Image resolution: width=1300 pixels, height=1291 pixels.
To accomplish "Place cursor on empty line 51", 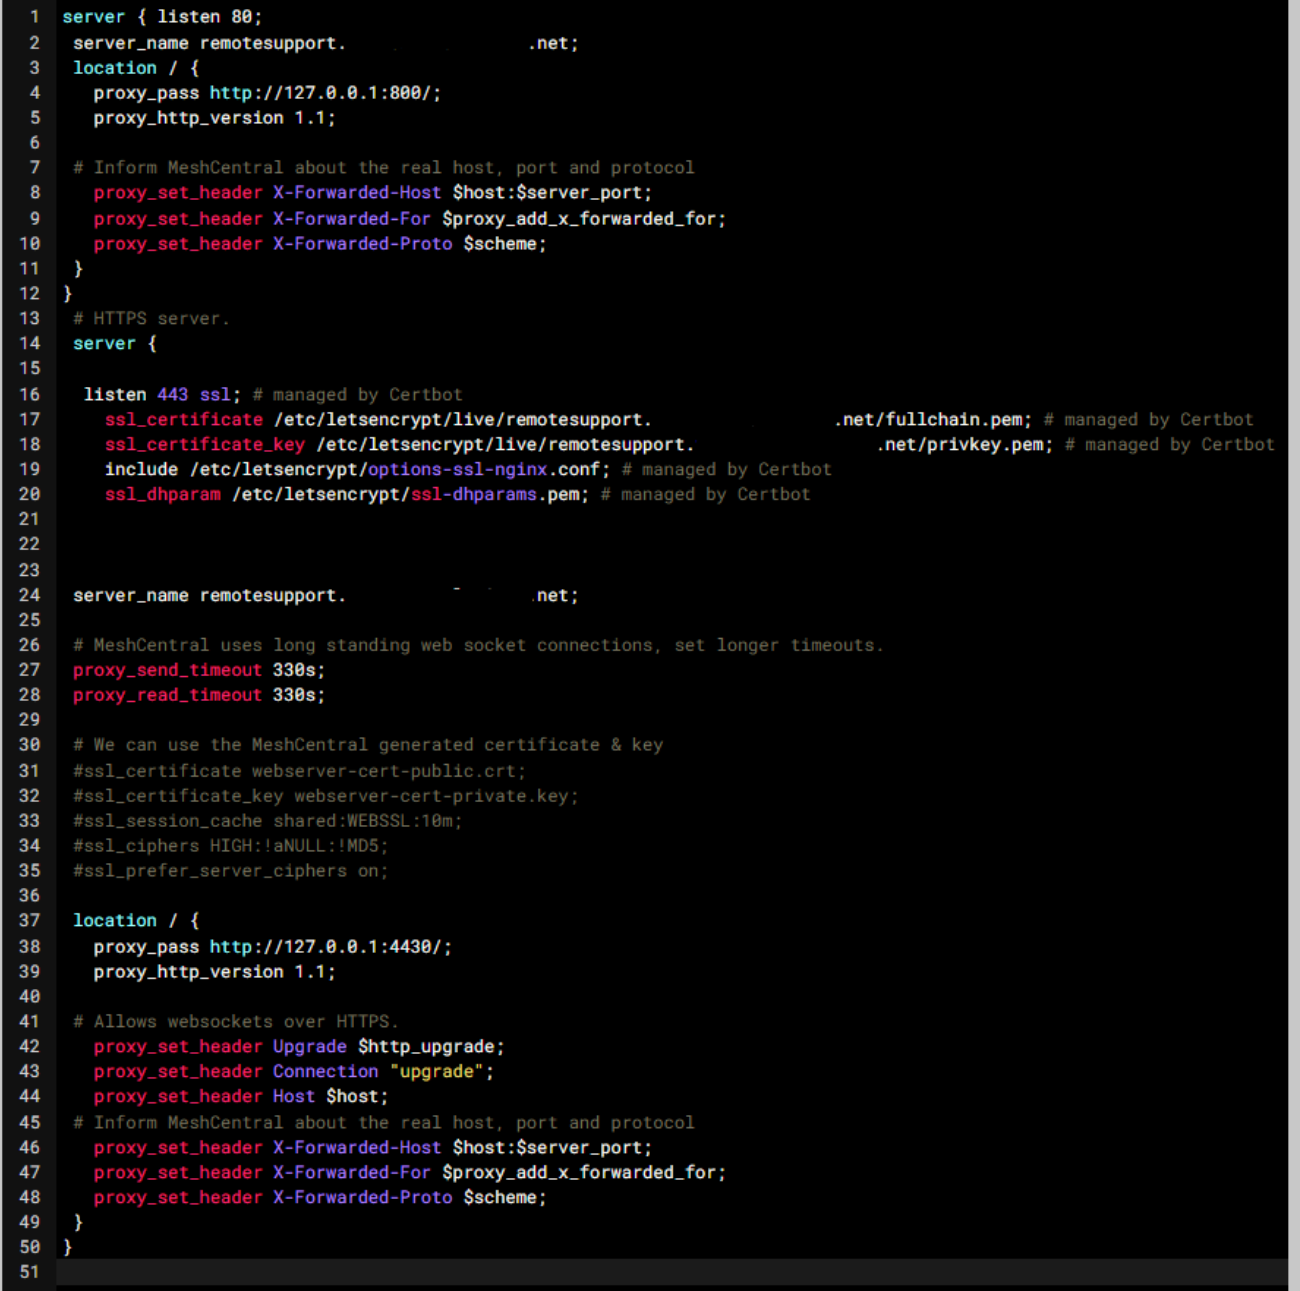I will (670, 1273).
